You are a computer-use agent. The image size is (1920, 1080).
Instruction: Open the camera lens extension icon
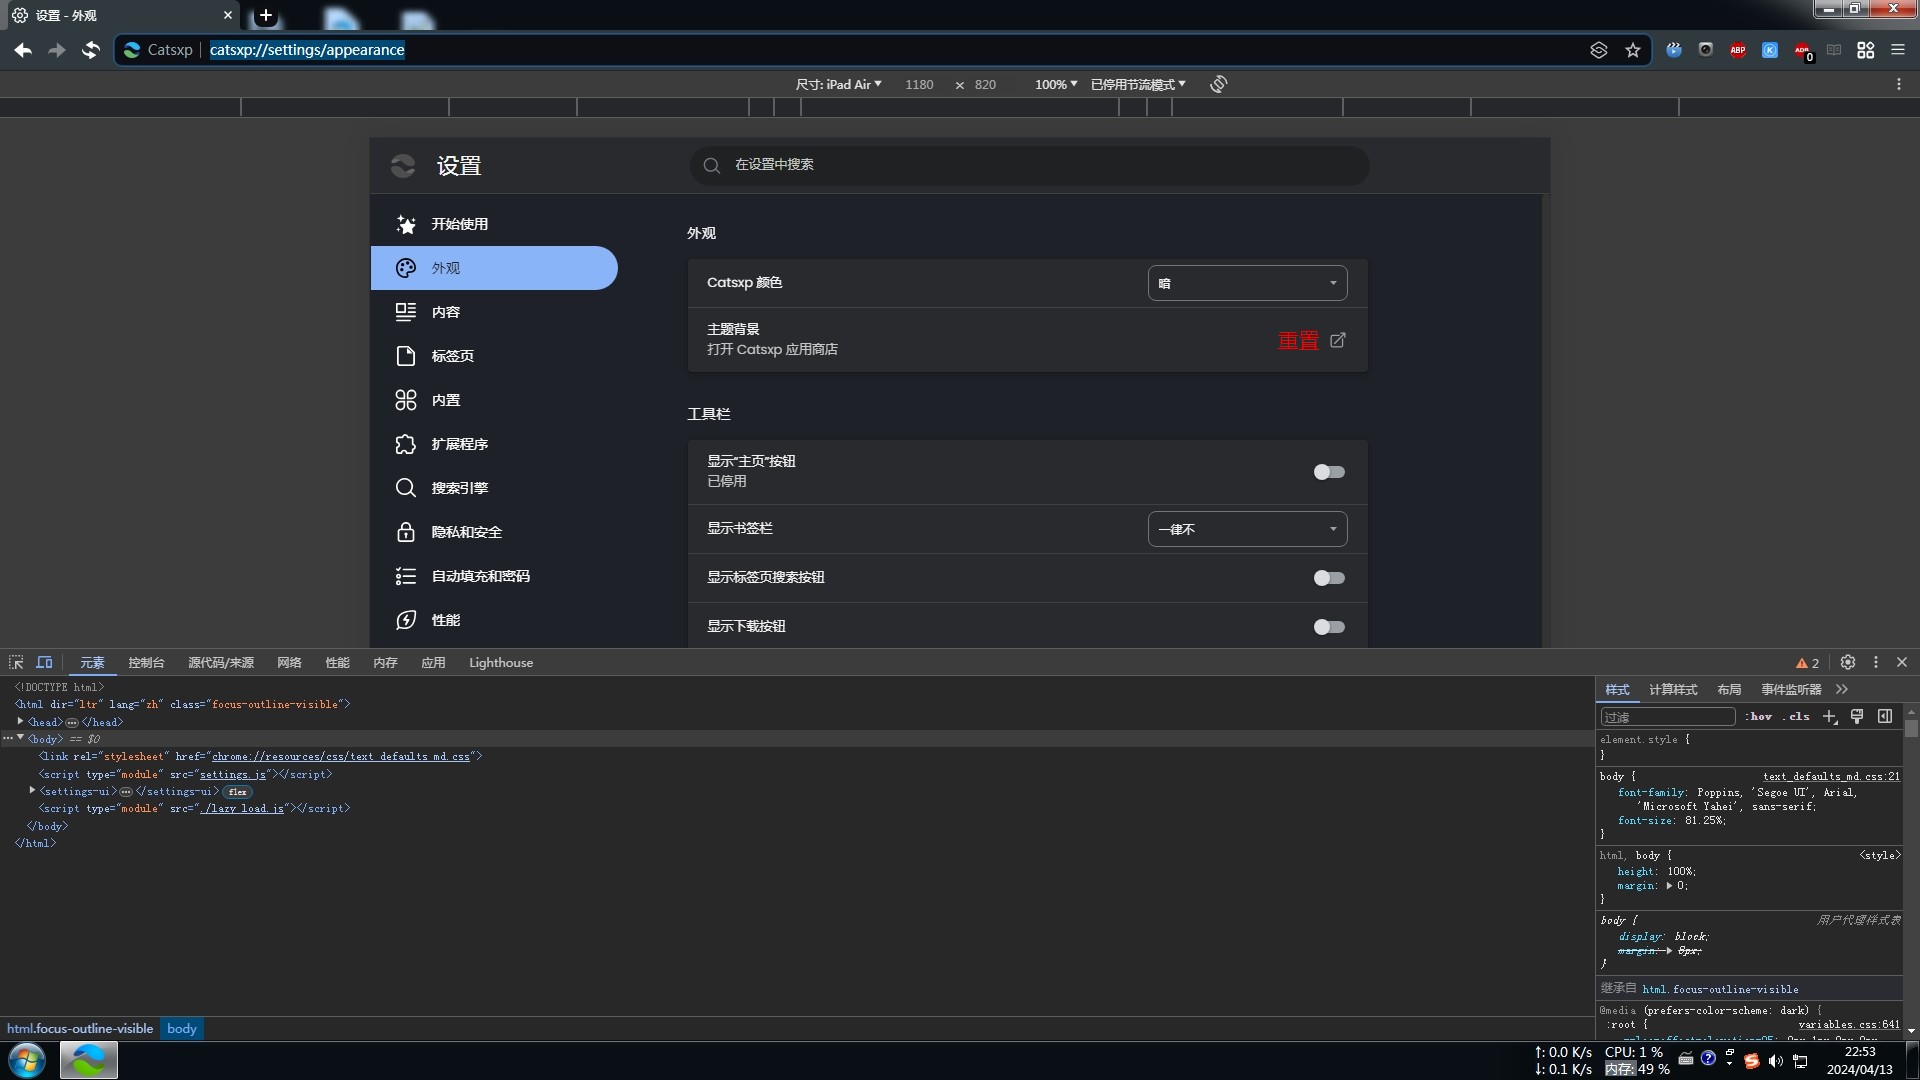point(1706,50)
